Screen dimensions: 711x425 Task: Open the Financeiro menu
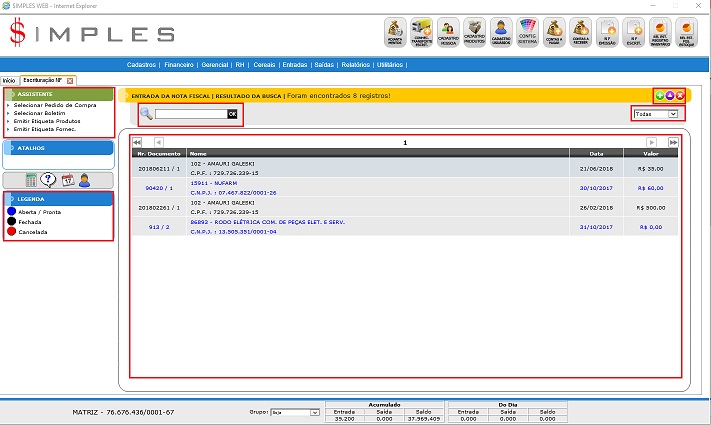tap(179, 65)
